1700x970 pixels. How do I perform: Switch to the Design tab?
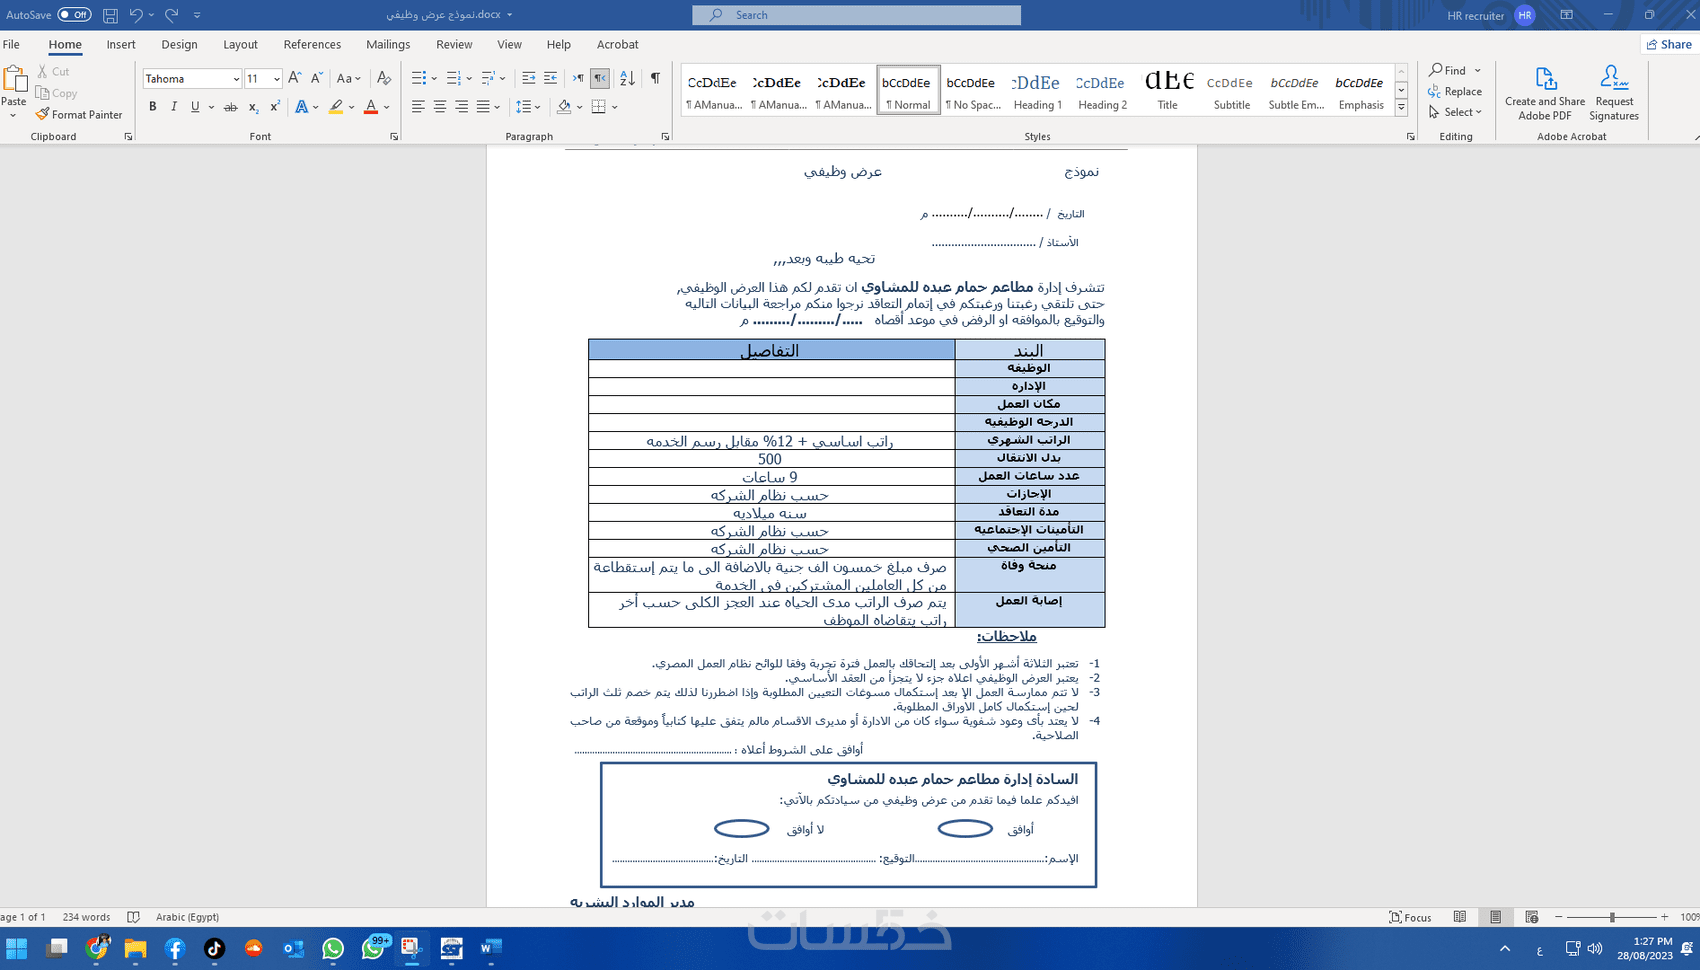click(x=179, y=44)
